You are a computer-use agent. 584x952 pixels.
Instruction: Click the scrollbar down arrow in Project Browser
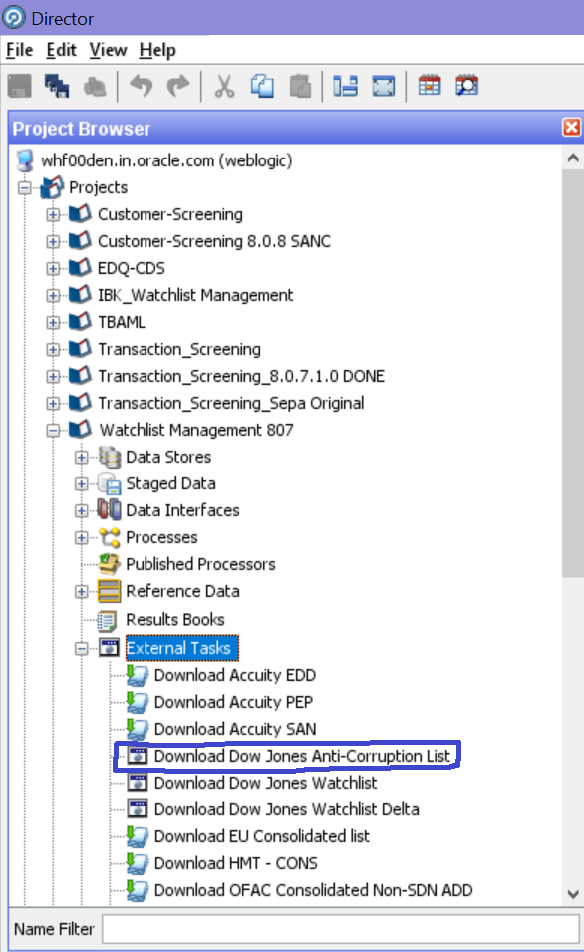click(x=572, y=894)
